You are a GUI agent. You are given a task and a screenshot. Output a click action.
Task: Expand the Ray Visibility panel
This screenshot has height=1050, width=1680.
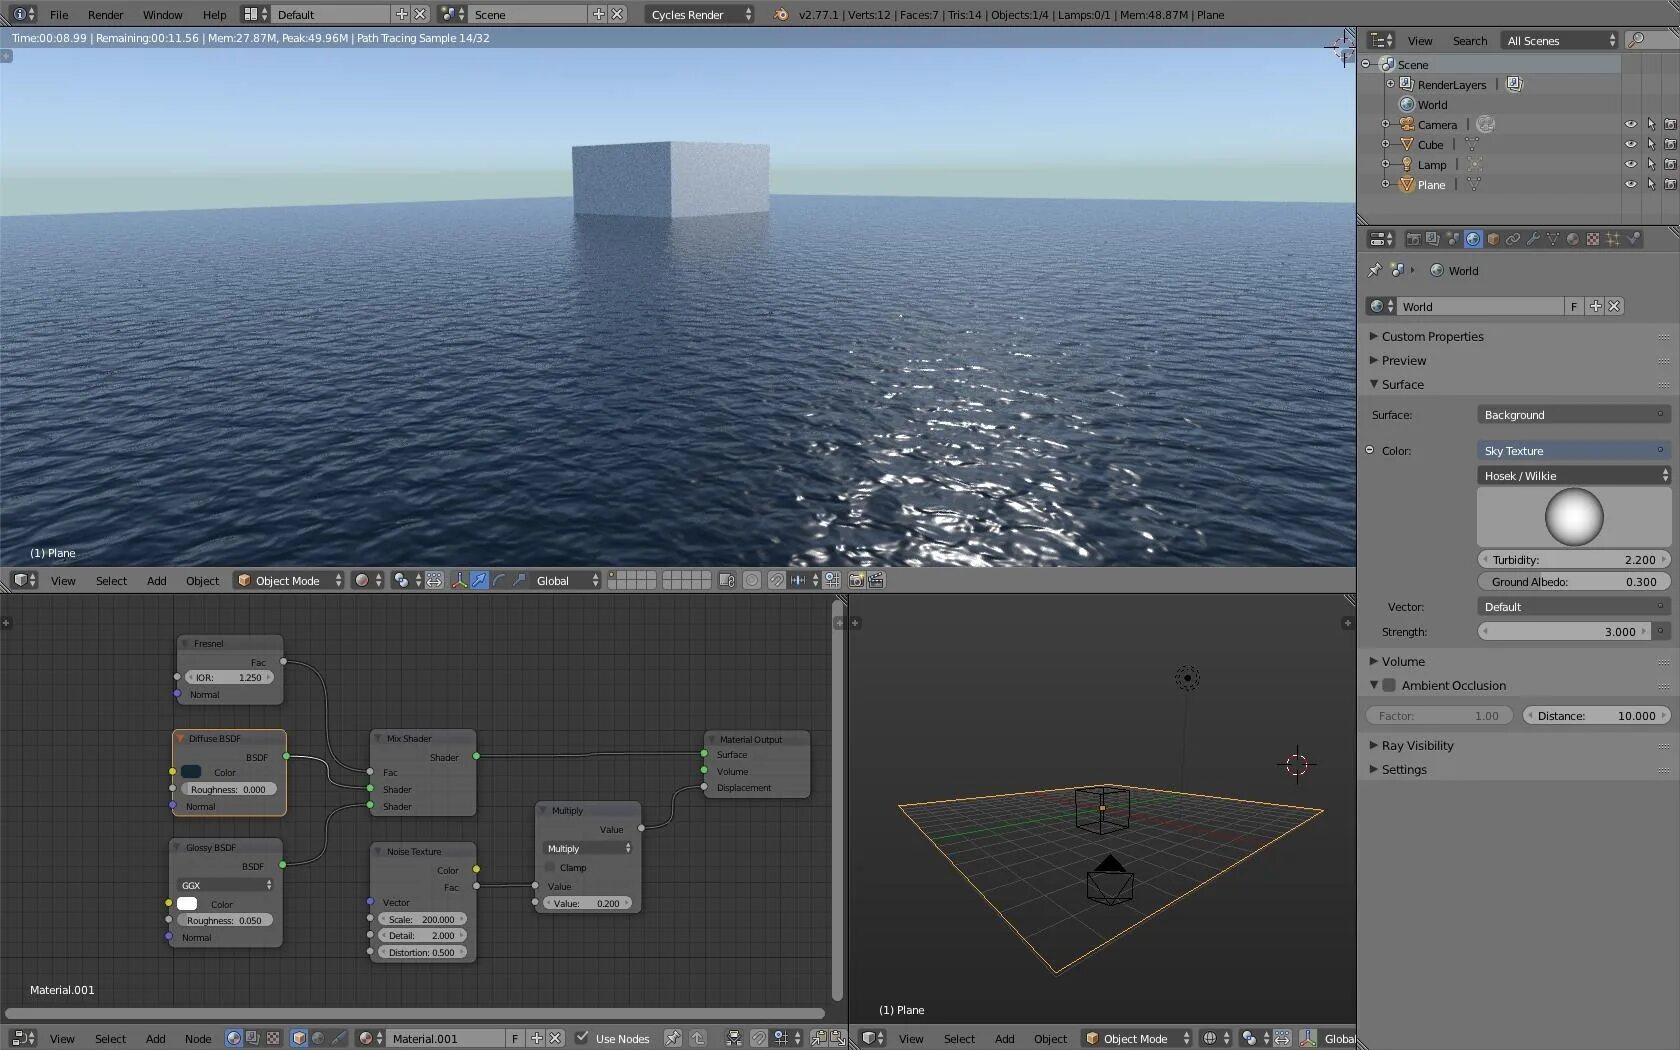click(1417, 745)
